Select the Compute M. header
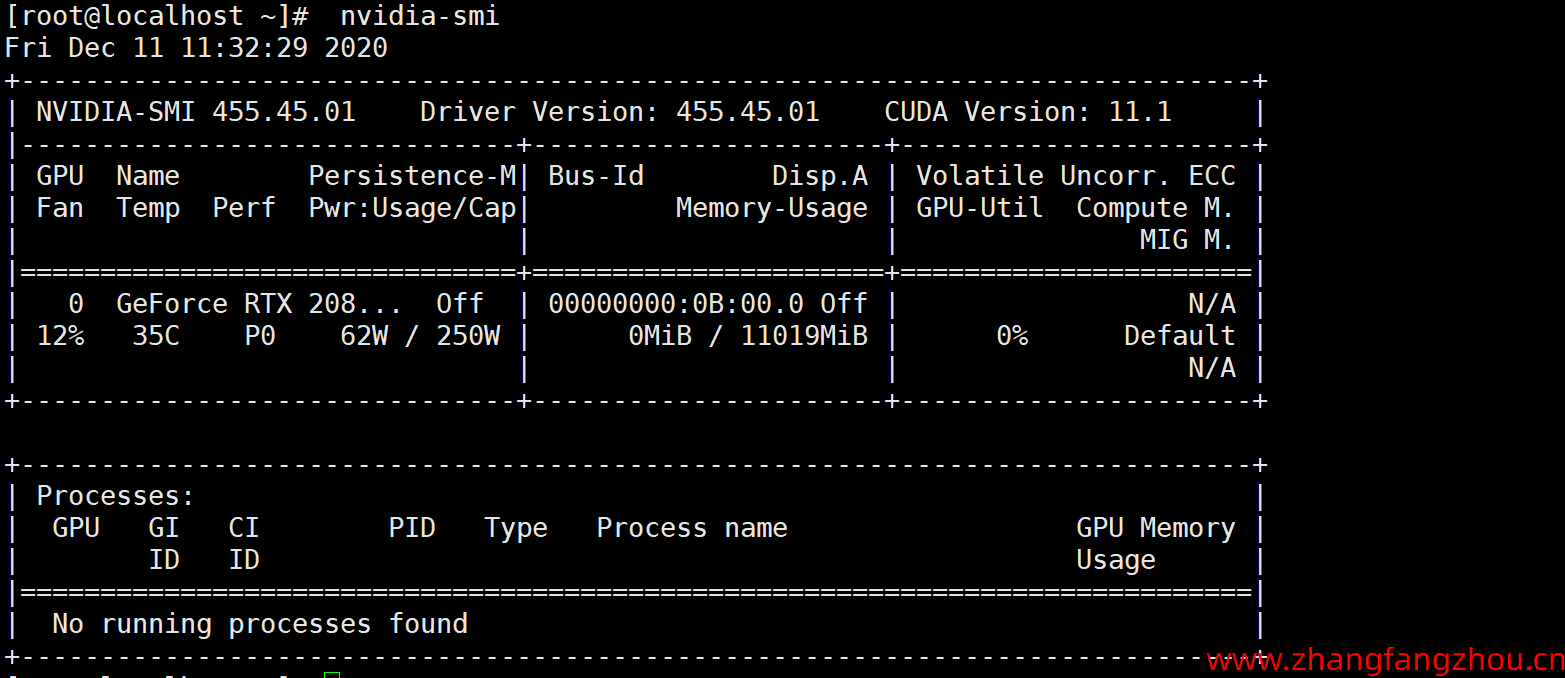The image size is (1565, 678). (1156, 208)
